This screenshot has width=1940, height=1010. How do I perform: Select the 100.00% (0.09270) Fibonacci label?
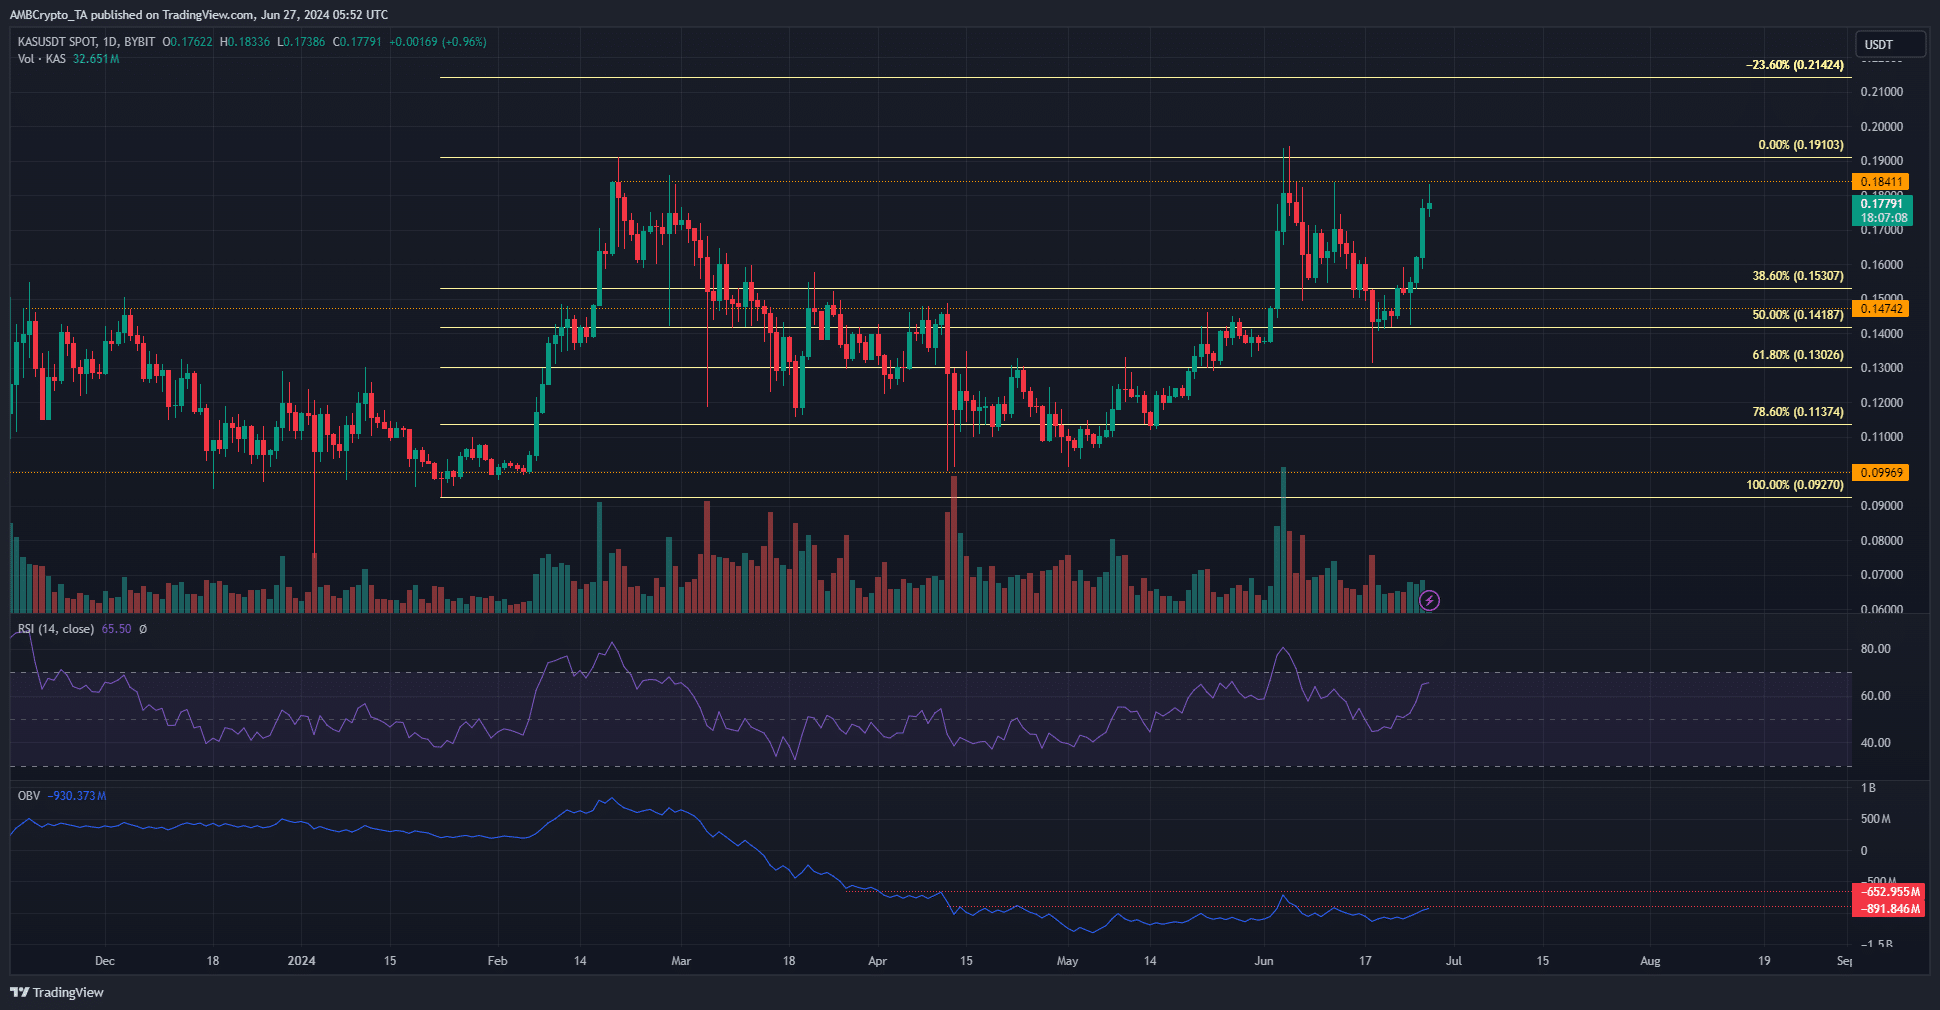click(x=1795, y=485)
